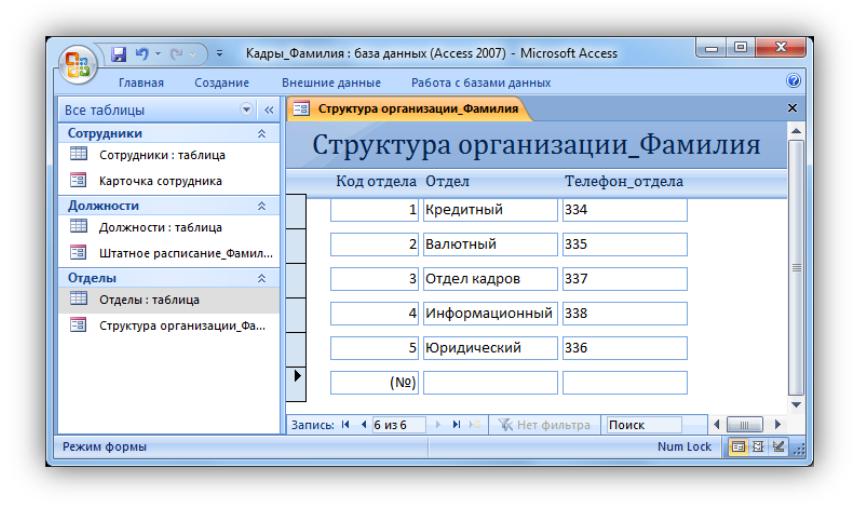Viewport: 859px width, 509px height.
Task: Create a new blank record from the navigation bar
Action: 475,425
